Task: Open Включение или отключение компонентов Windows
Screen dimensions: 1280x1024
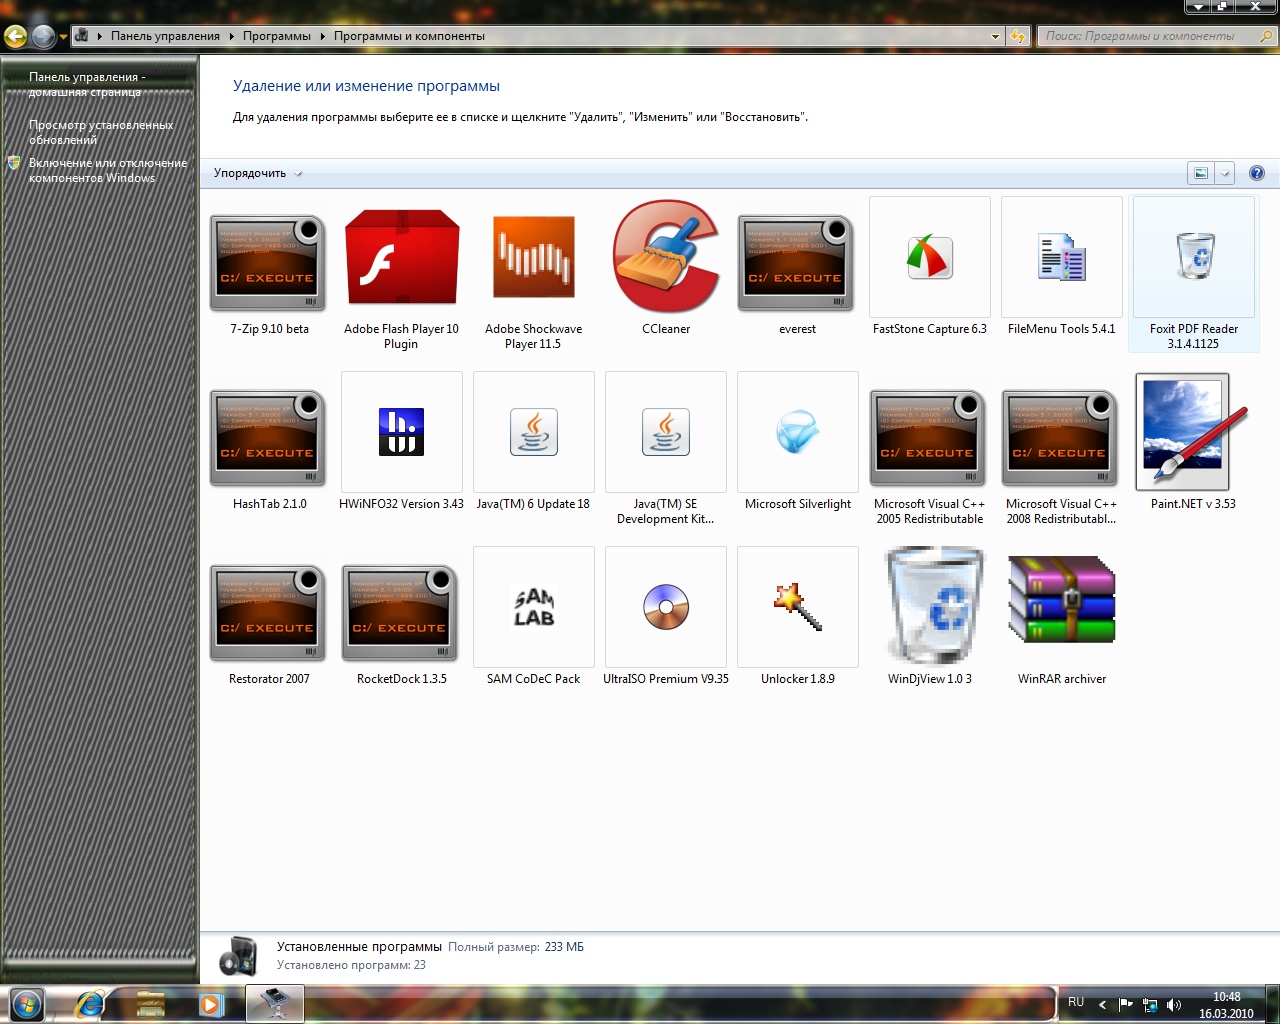Action: click(107, 170)
